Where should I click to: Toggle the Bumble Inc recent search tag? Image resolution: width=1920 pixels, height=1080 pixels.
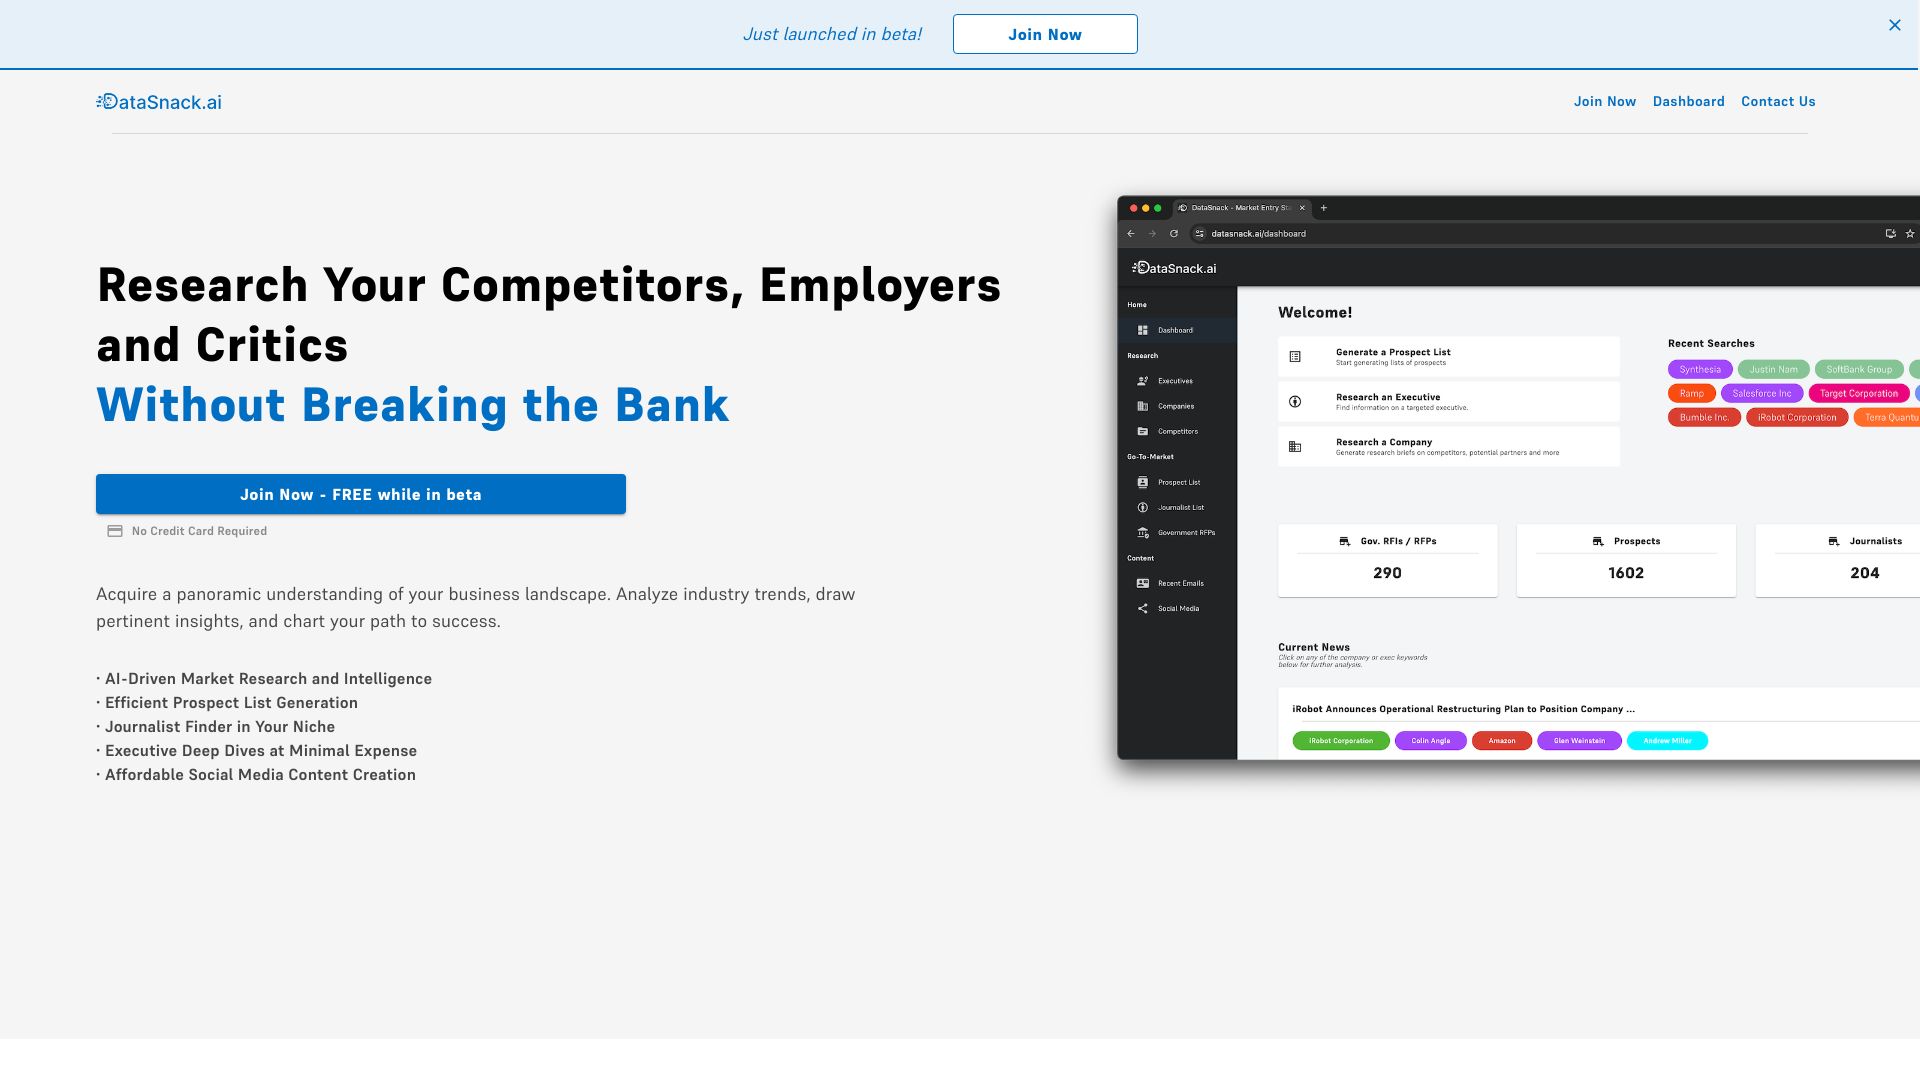(x=1702, y=417)
